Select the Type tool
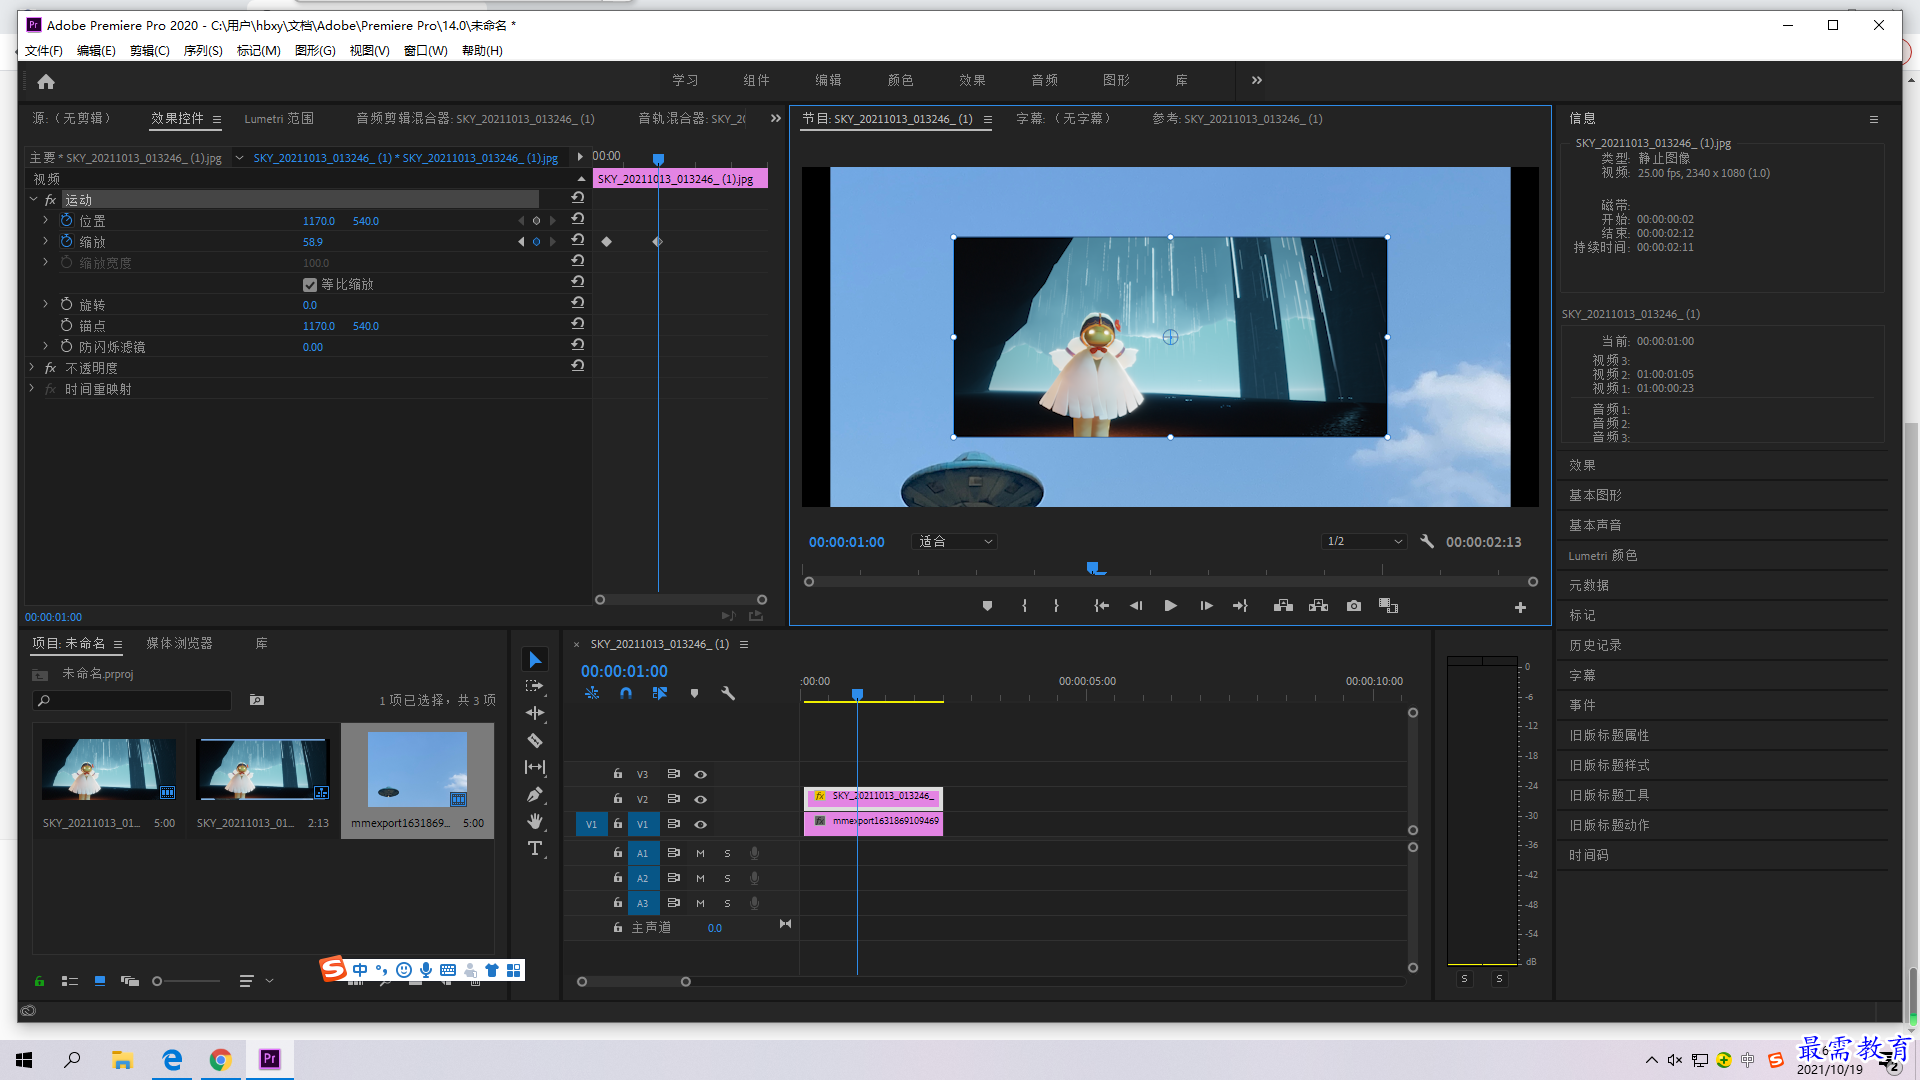 pyautogui.click(x=535, y=848)
